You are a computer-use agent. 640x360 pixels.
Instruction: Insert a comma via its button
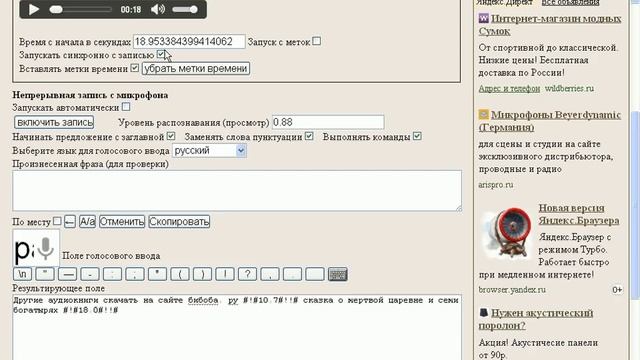point(270,274)
